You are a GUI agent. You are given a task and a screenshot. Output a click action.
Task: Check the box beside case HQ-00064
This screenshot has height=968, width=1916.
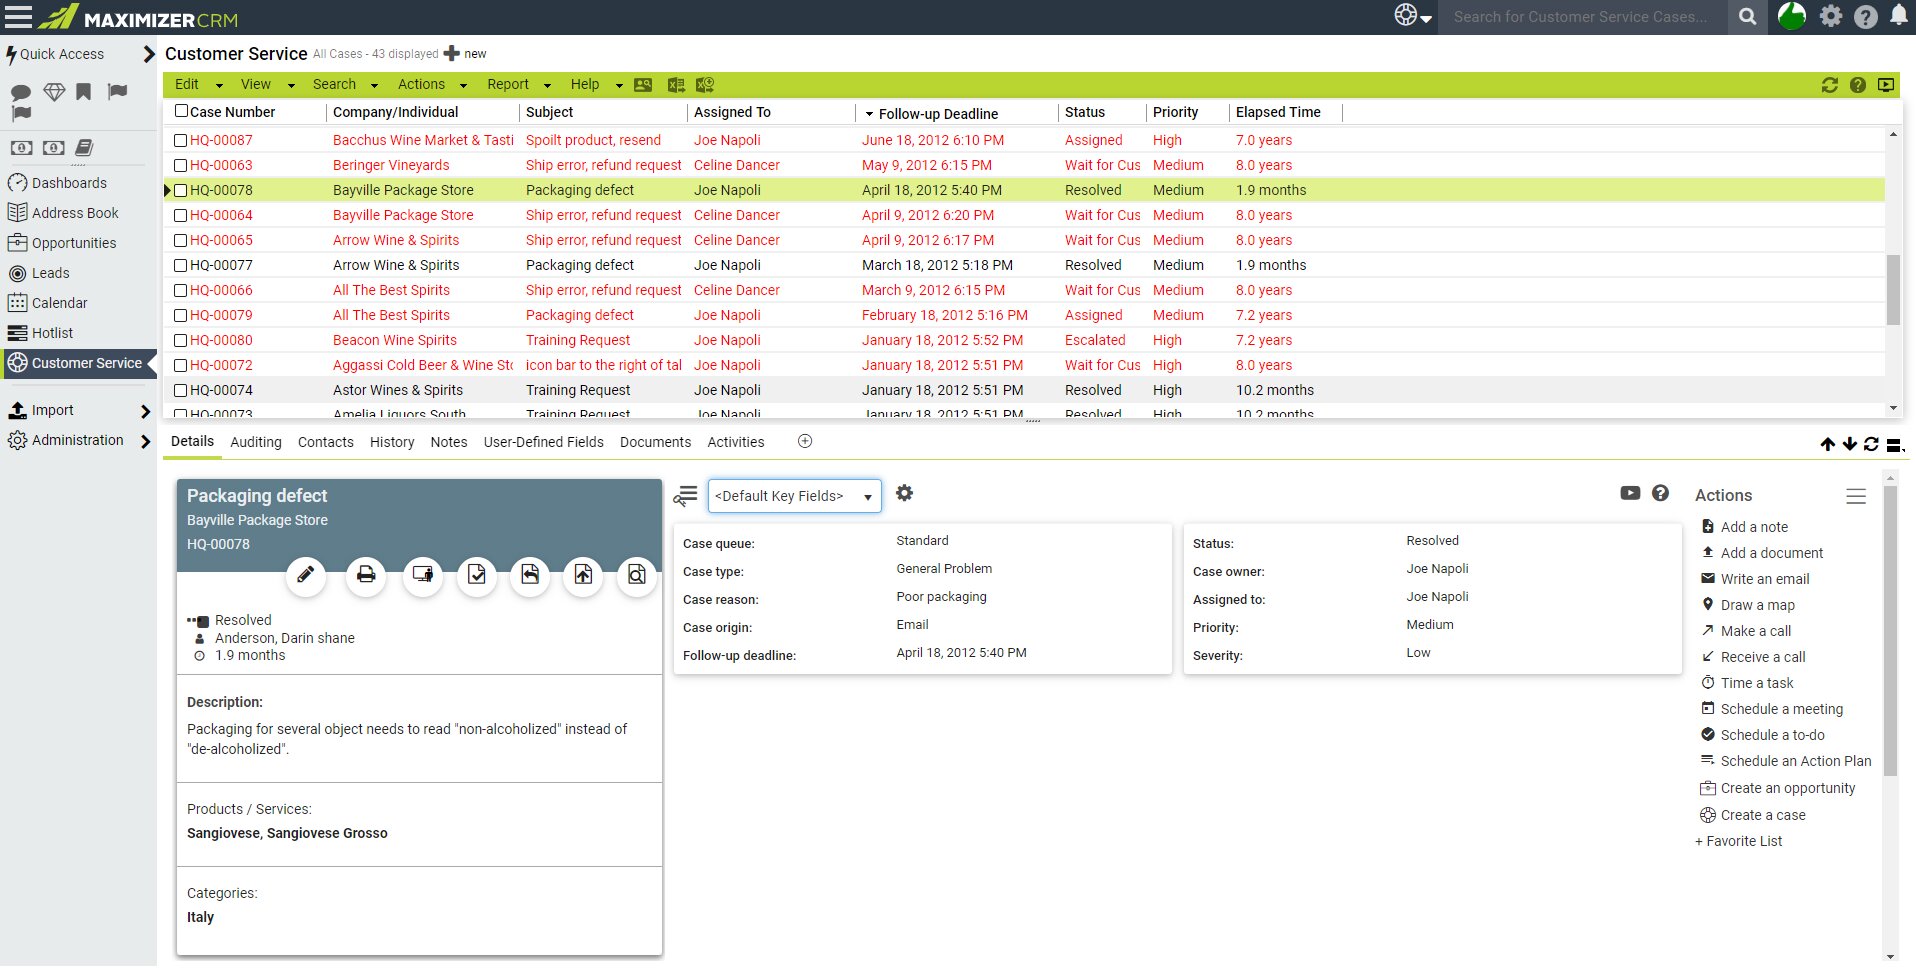[x=180, y=215]
